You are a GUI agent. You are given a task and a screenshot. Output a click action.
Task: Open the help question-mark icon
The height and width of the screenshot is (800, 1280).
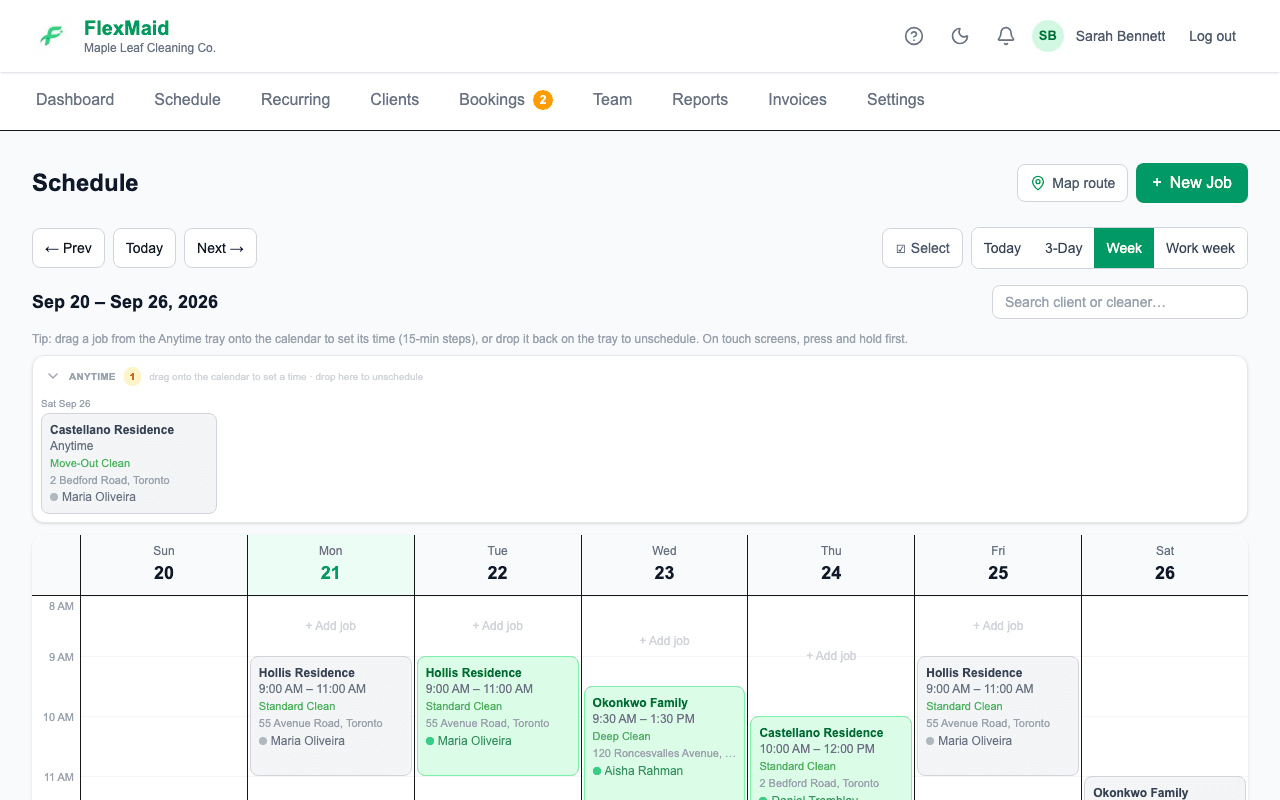click(x=914, y=36)
